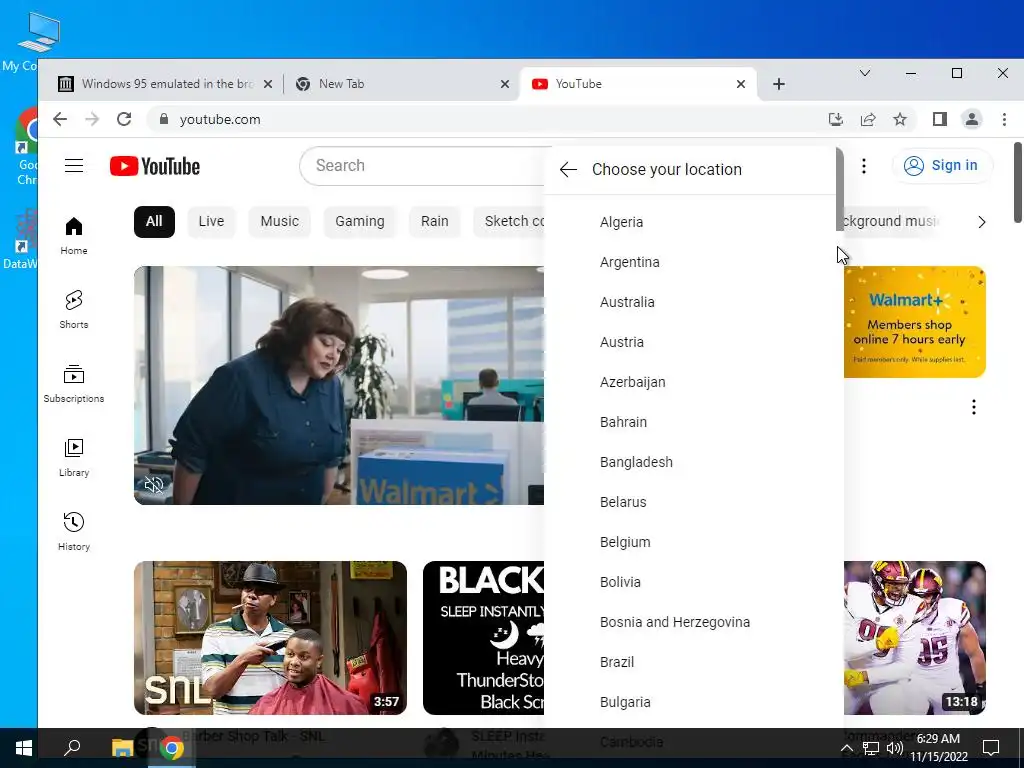Share this page icon
Screen dimensions: 1024x768
pos(868,120)
